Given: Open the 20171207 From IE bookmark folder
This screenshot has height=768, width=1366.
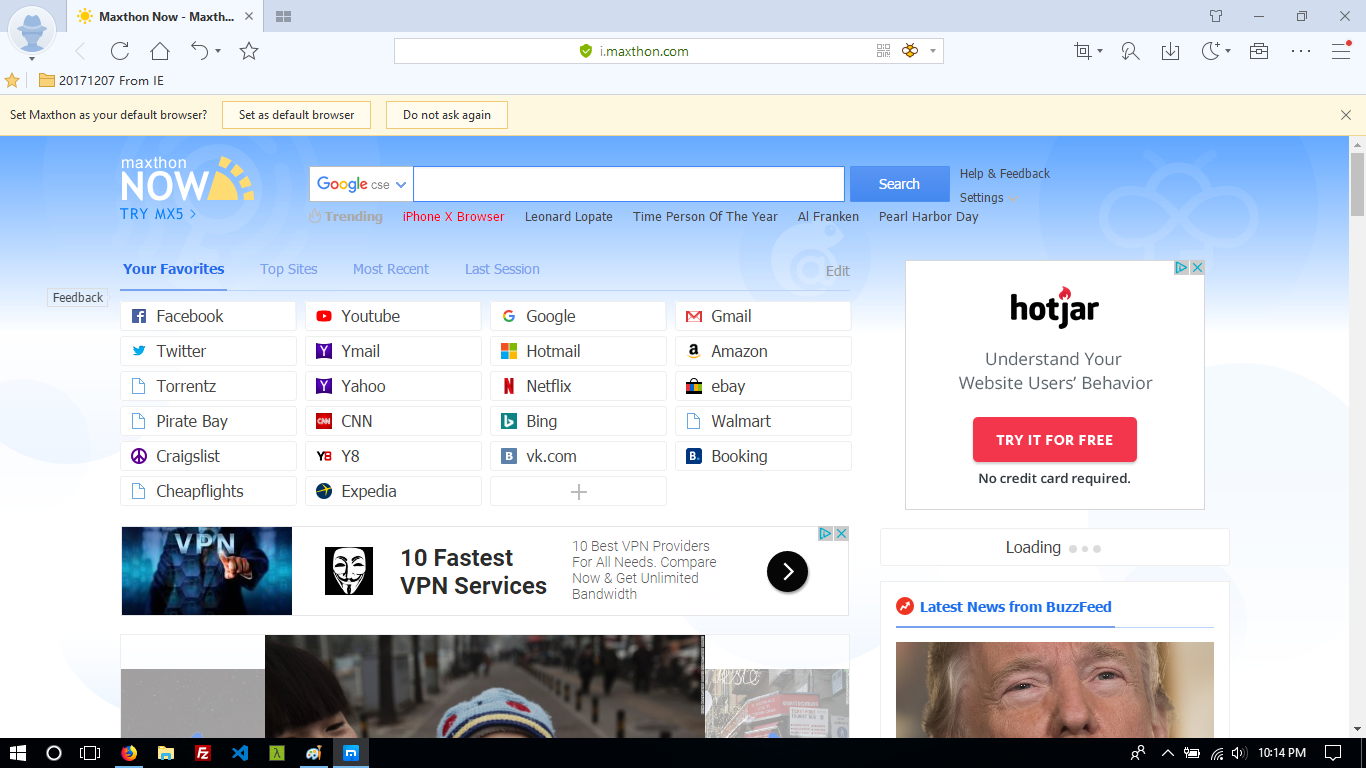Looking at the screenshot, I should (101, 80).
